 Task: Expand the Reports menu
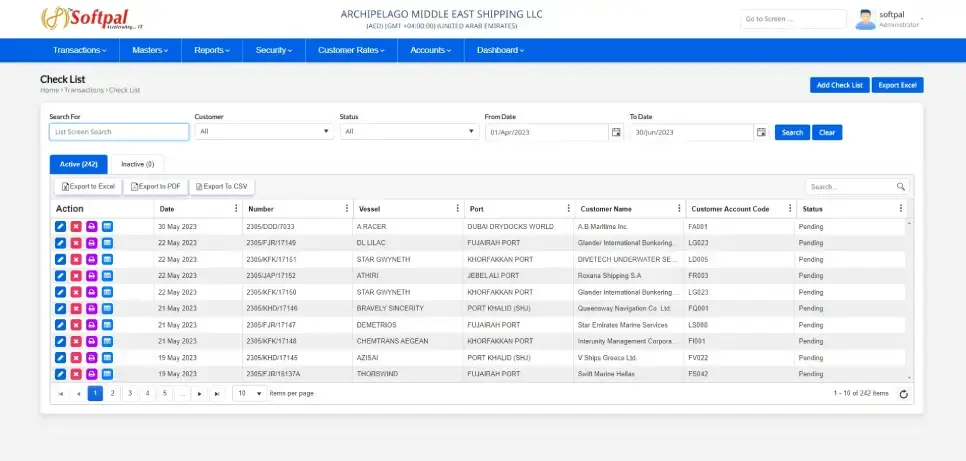pyautogui.click(x=212, y=50)
